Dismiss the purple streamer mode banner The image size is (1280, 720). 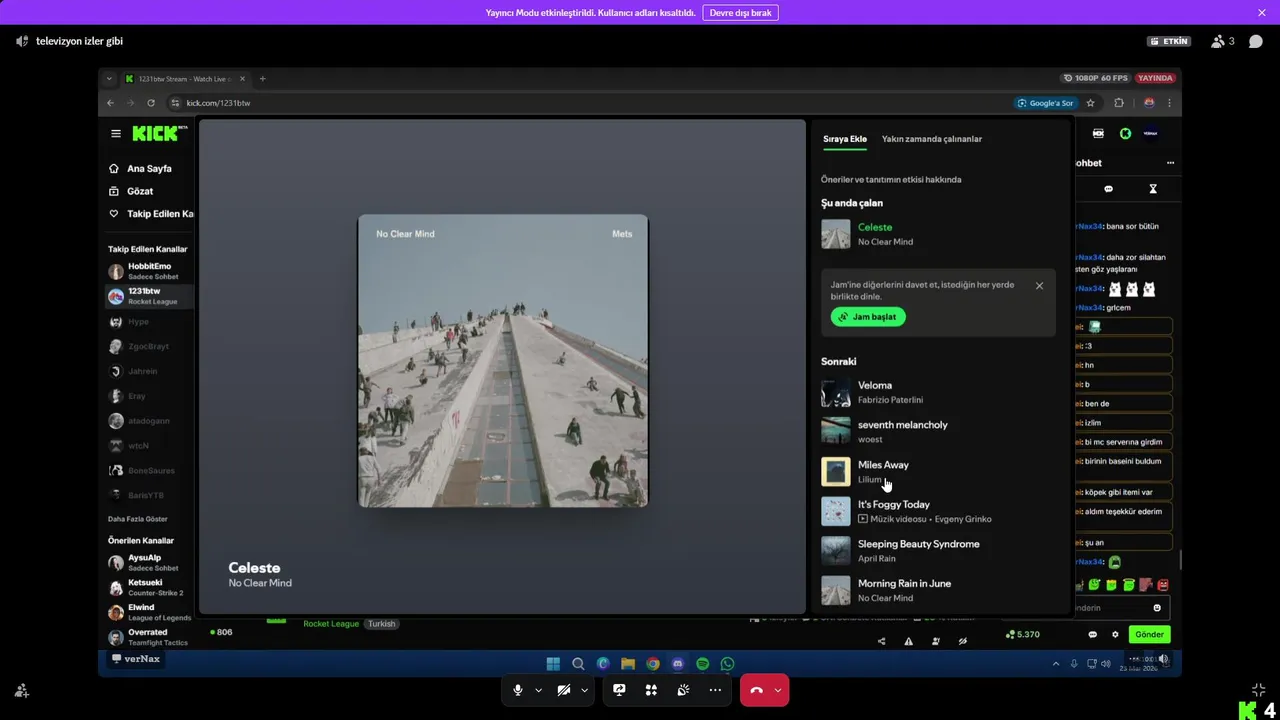click(1262, 13)
